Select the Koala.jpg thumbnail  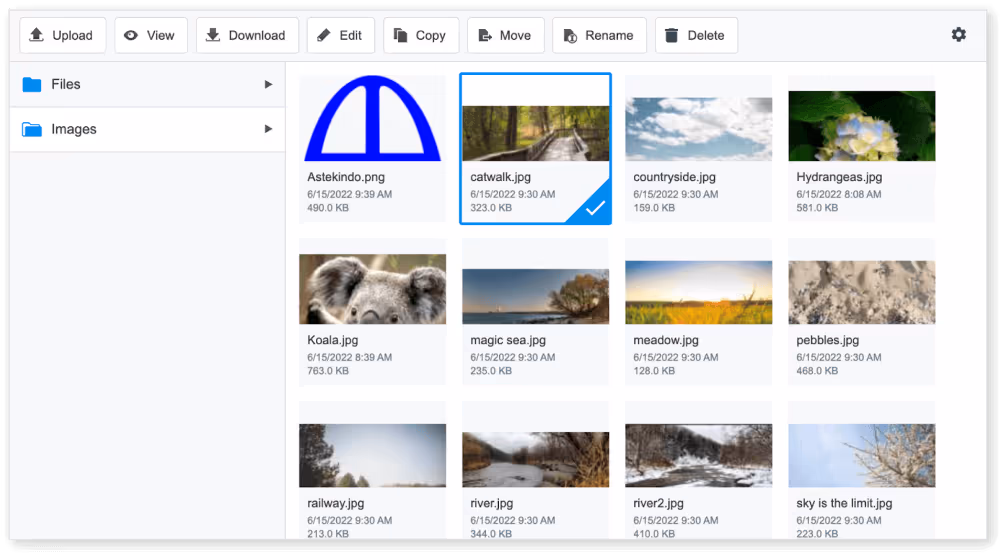tap(372, 289)
